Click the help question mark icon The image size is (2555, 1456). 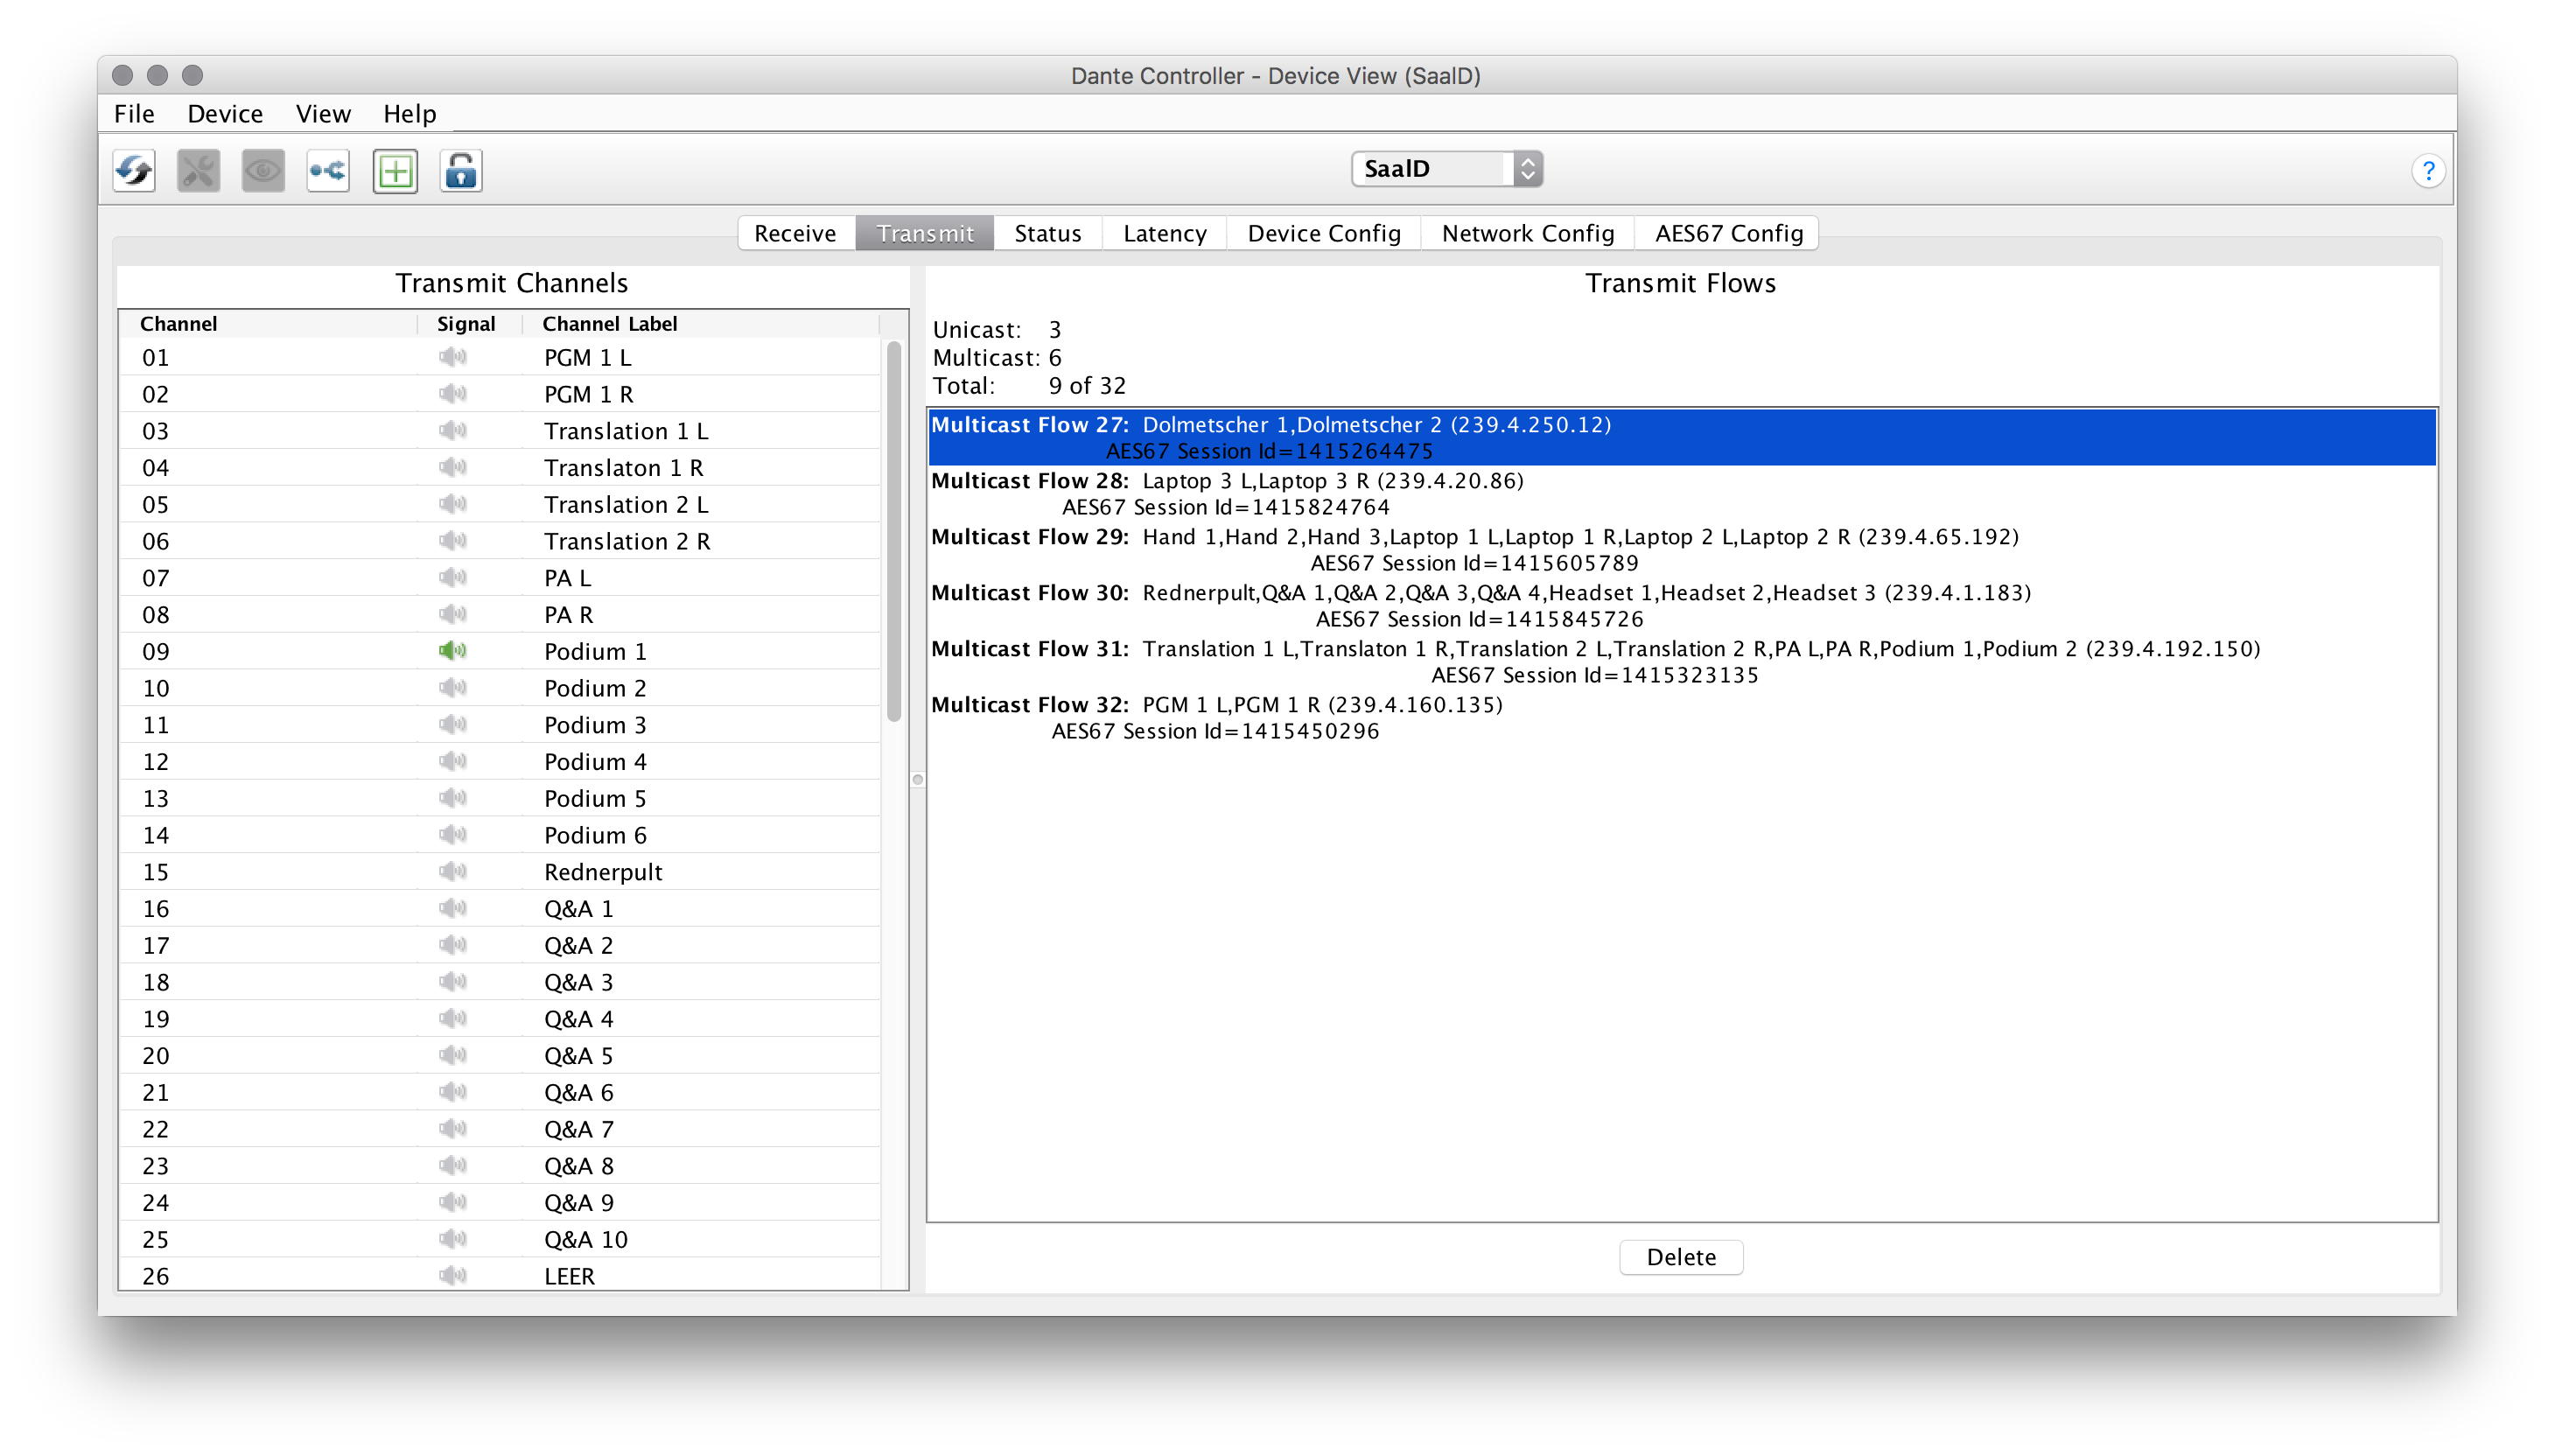click(x=2427, y=171)
